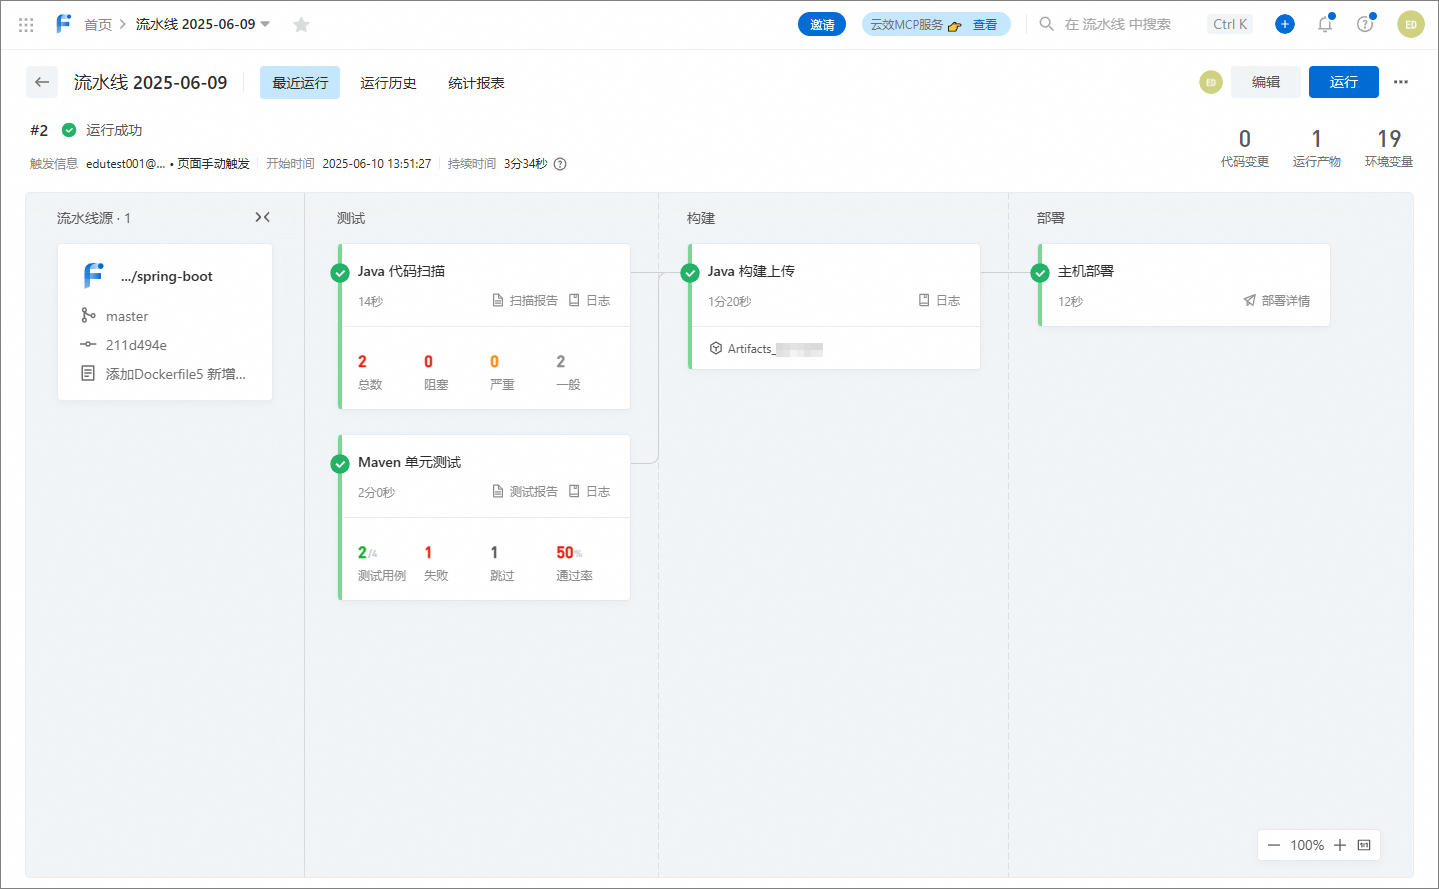Open the Artifacts package item
Screen dimensions: 1439x889
(x=766, y=349)
